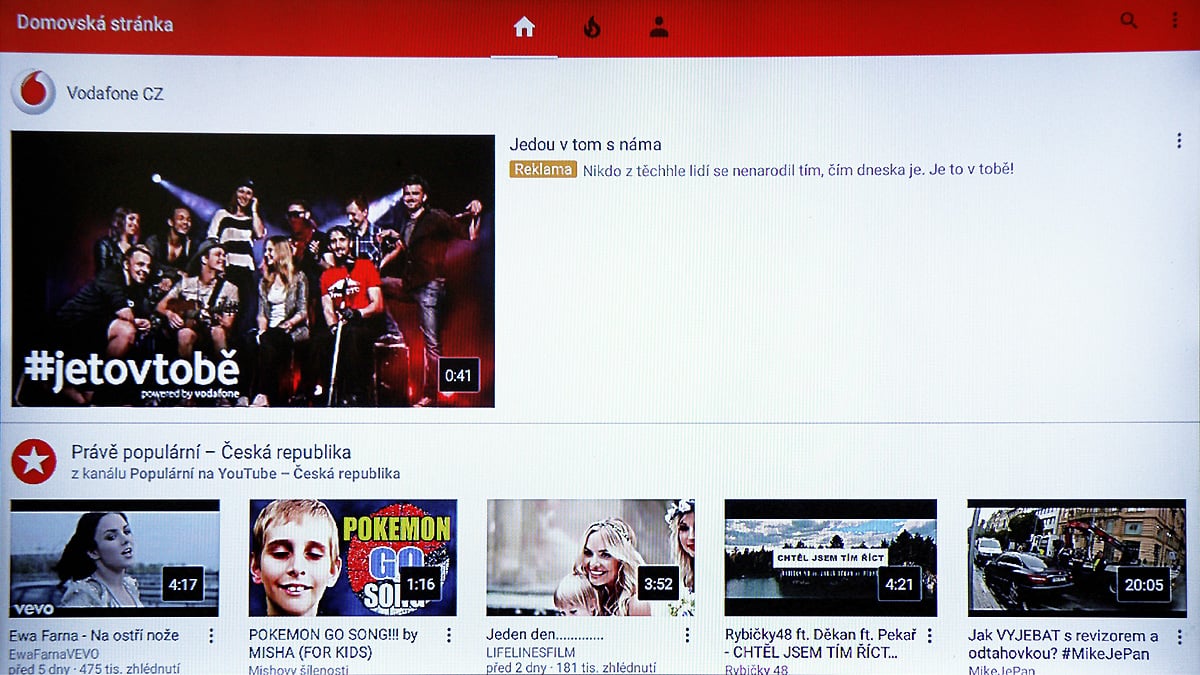The image size is (1200, 675).
Task: Open title Jeden den............
Action: pyautogui.click(x=545, y=636)
